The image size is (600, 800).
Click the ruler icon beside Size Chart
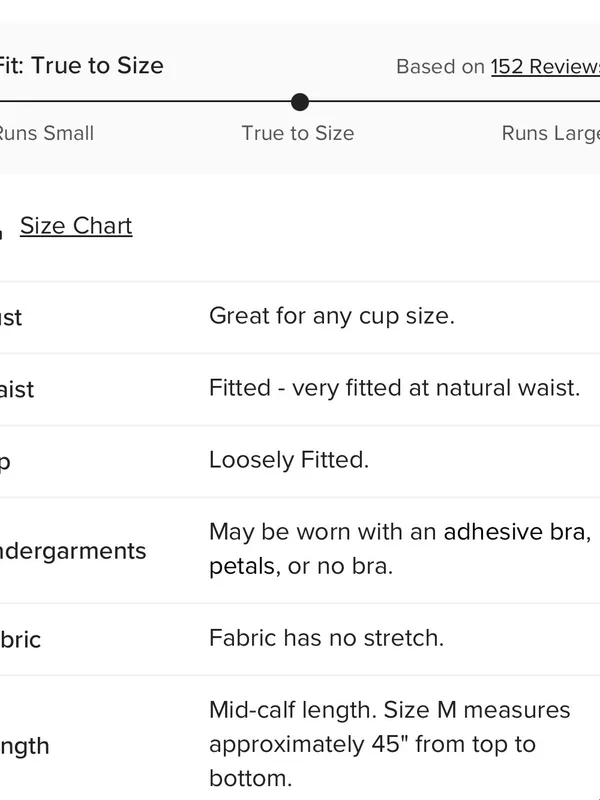coord(2,232)
